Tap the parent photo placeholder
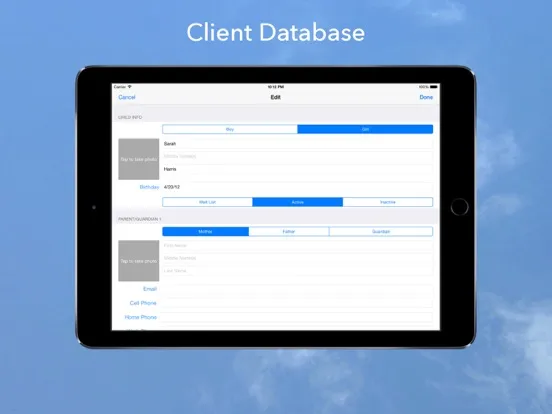Image resolution: width=552 pixels, height=414 pixels. coord(139,261)
